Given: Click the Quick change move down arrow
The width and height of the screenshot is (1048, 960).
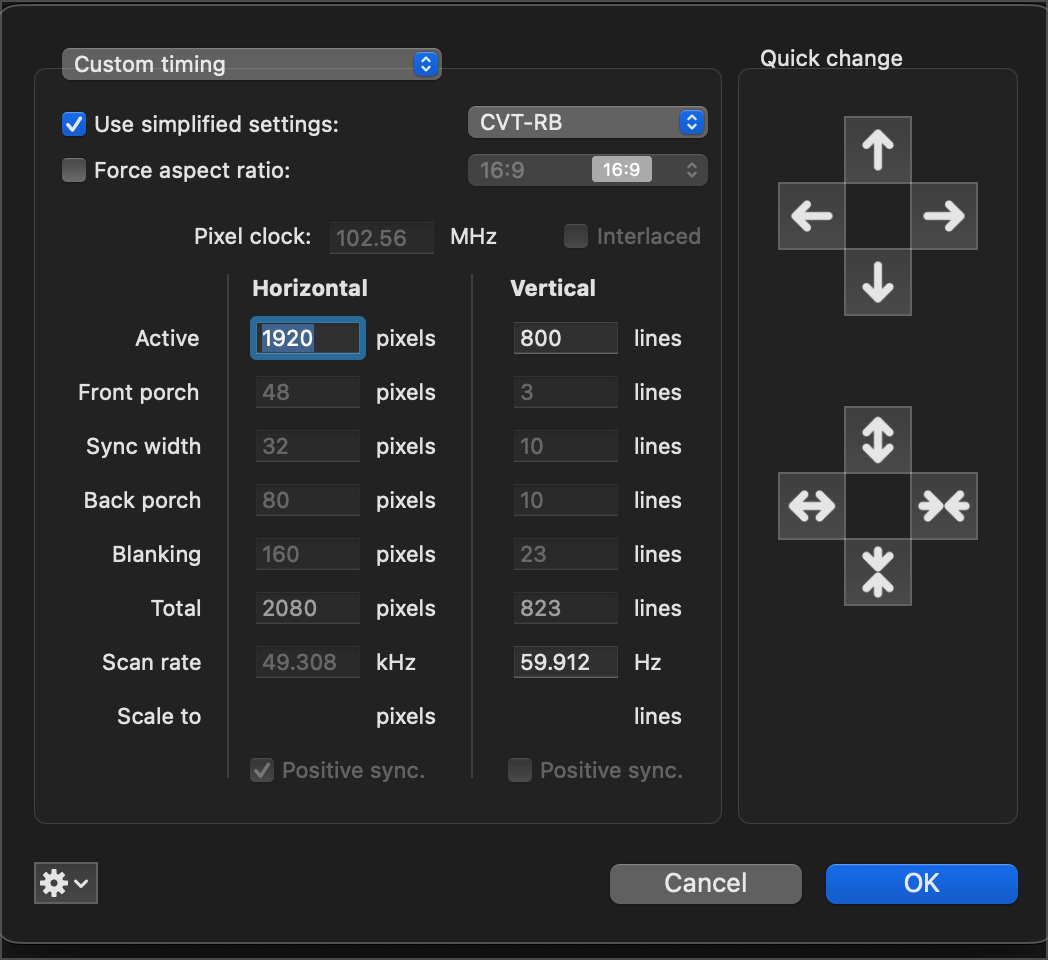Looking at the screenshot, I should click(878, 282).
